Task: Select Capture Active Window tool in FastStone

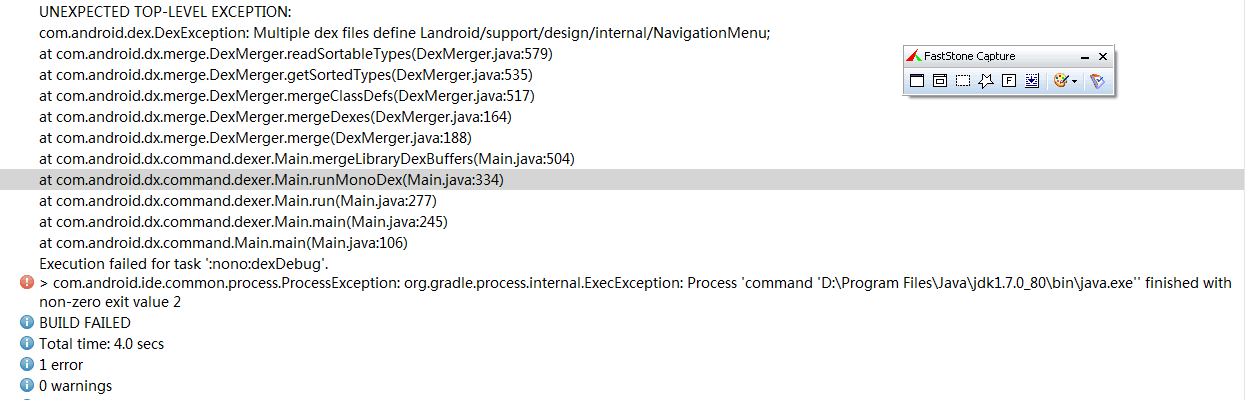Action: point(917,81)
